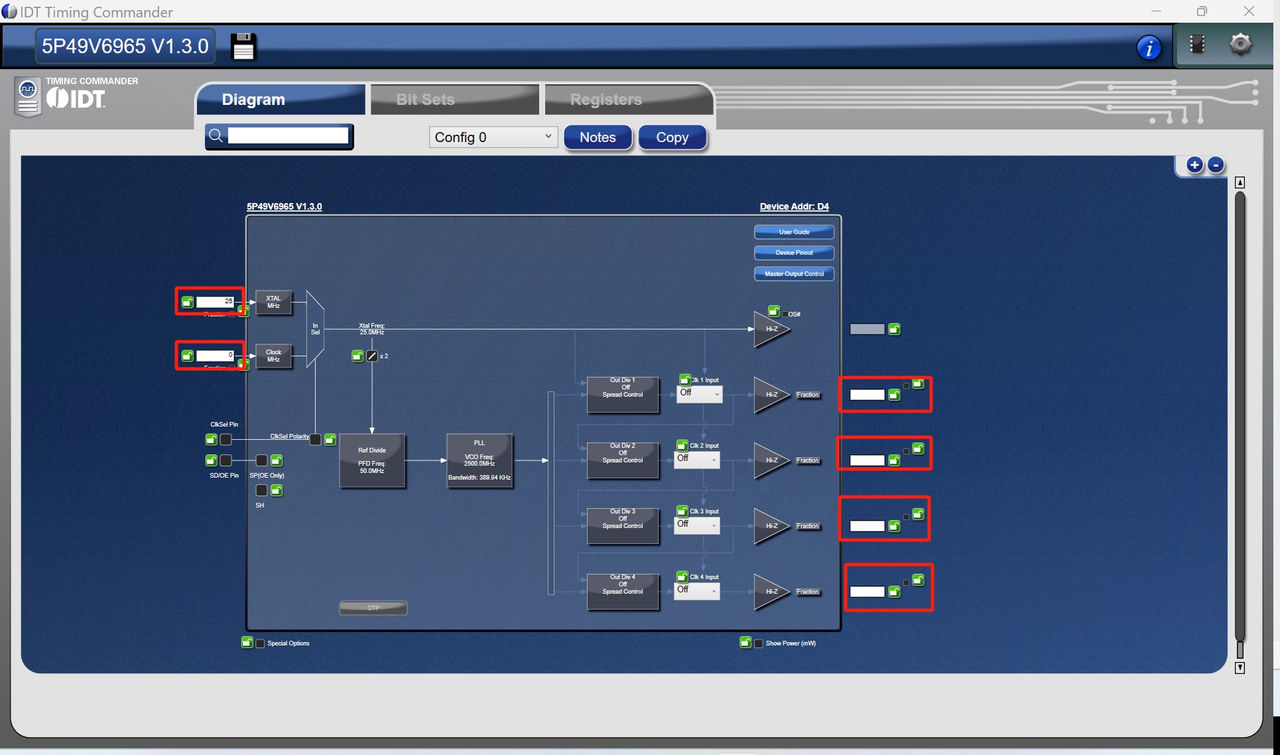Open the Out Div 1 block
Viewport: 1280px width, 755px height.
(622, 394)
